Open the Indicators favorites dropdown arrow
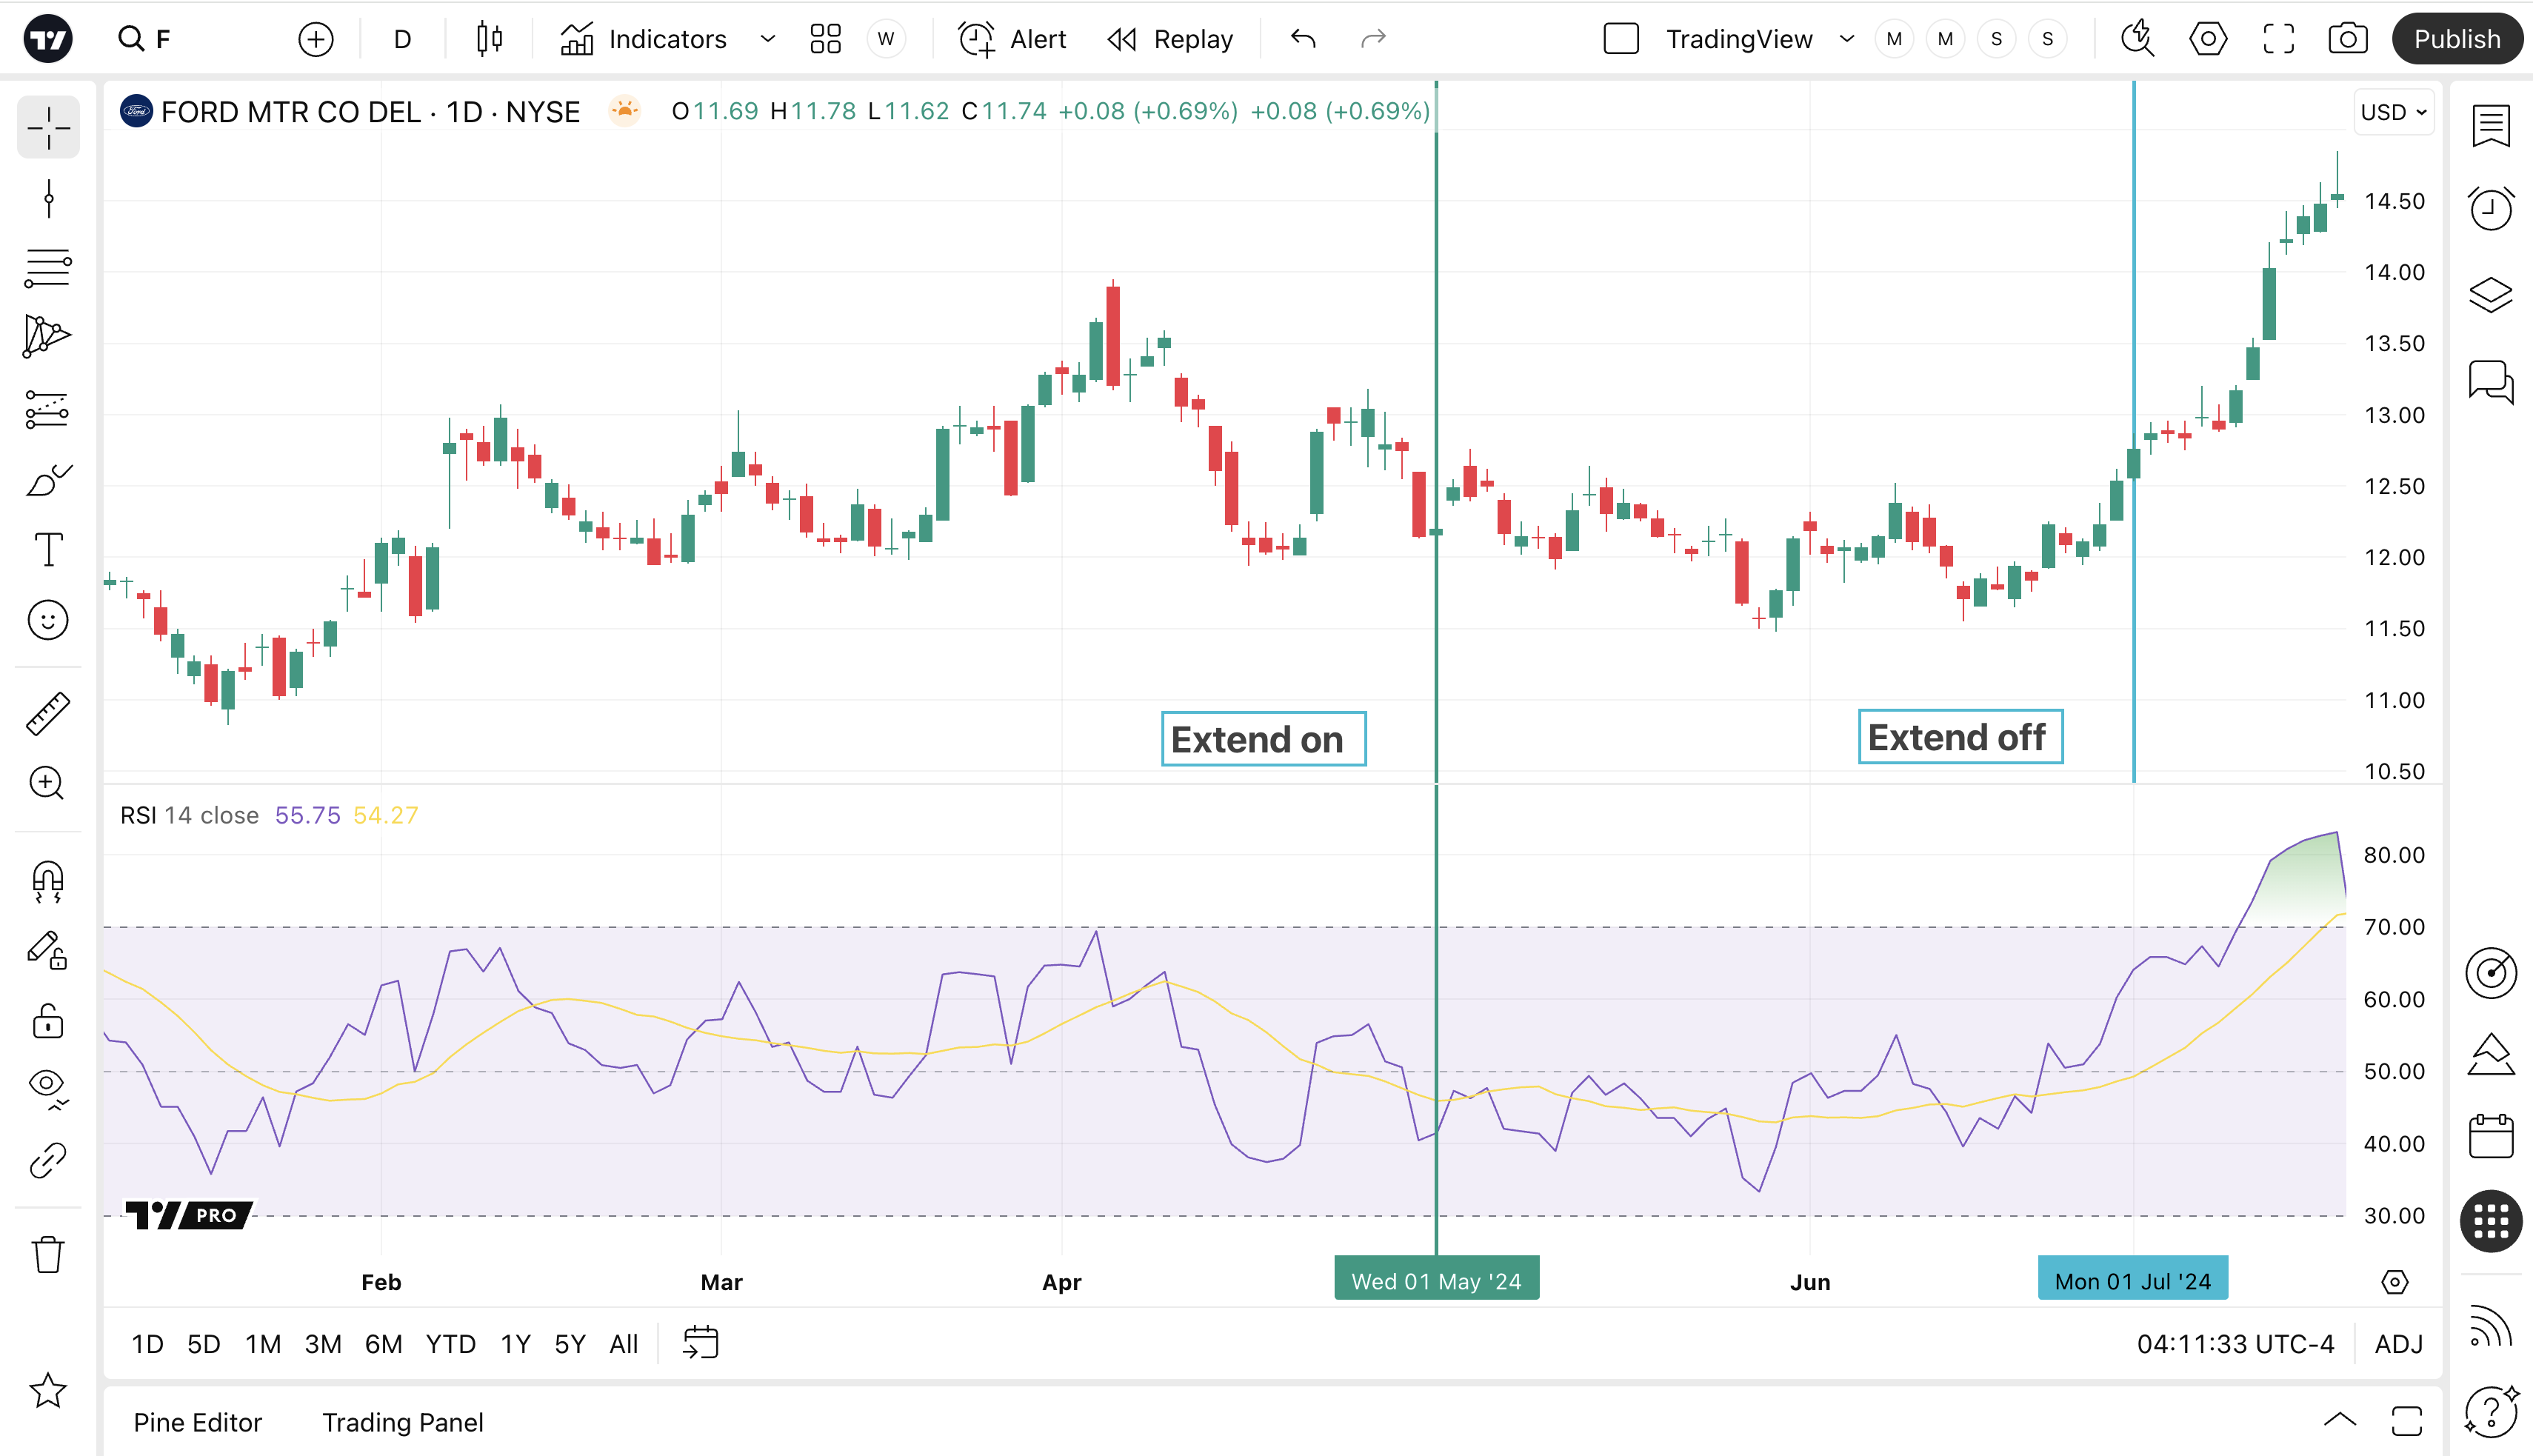The image size is (2533, 1456). click(x=767, y=39)
